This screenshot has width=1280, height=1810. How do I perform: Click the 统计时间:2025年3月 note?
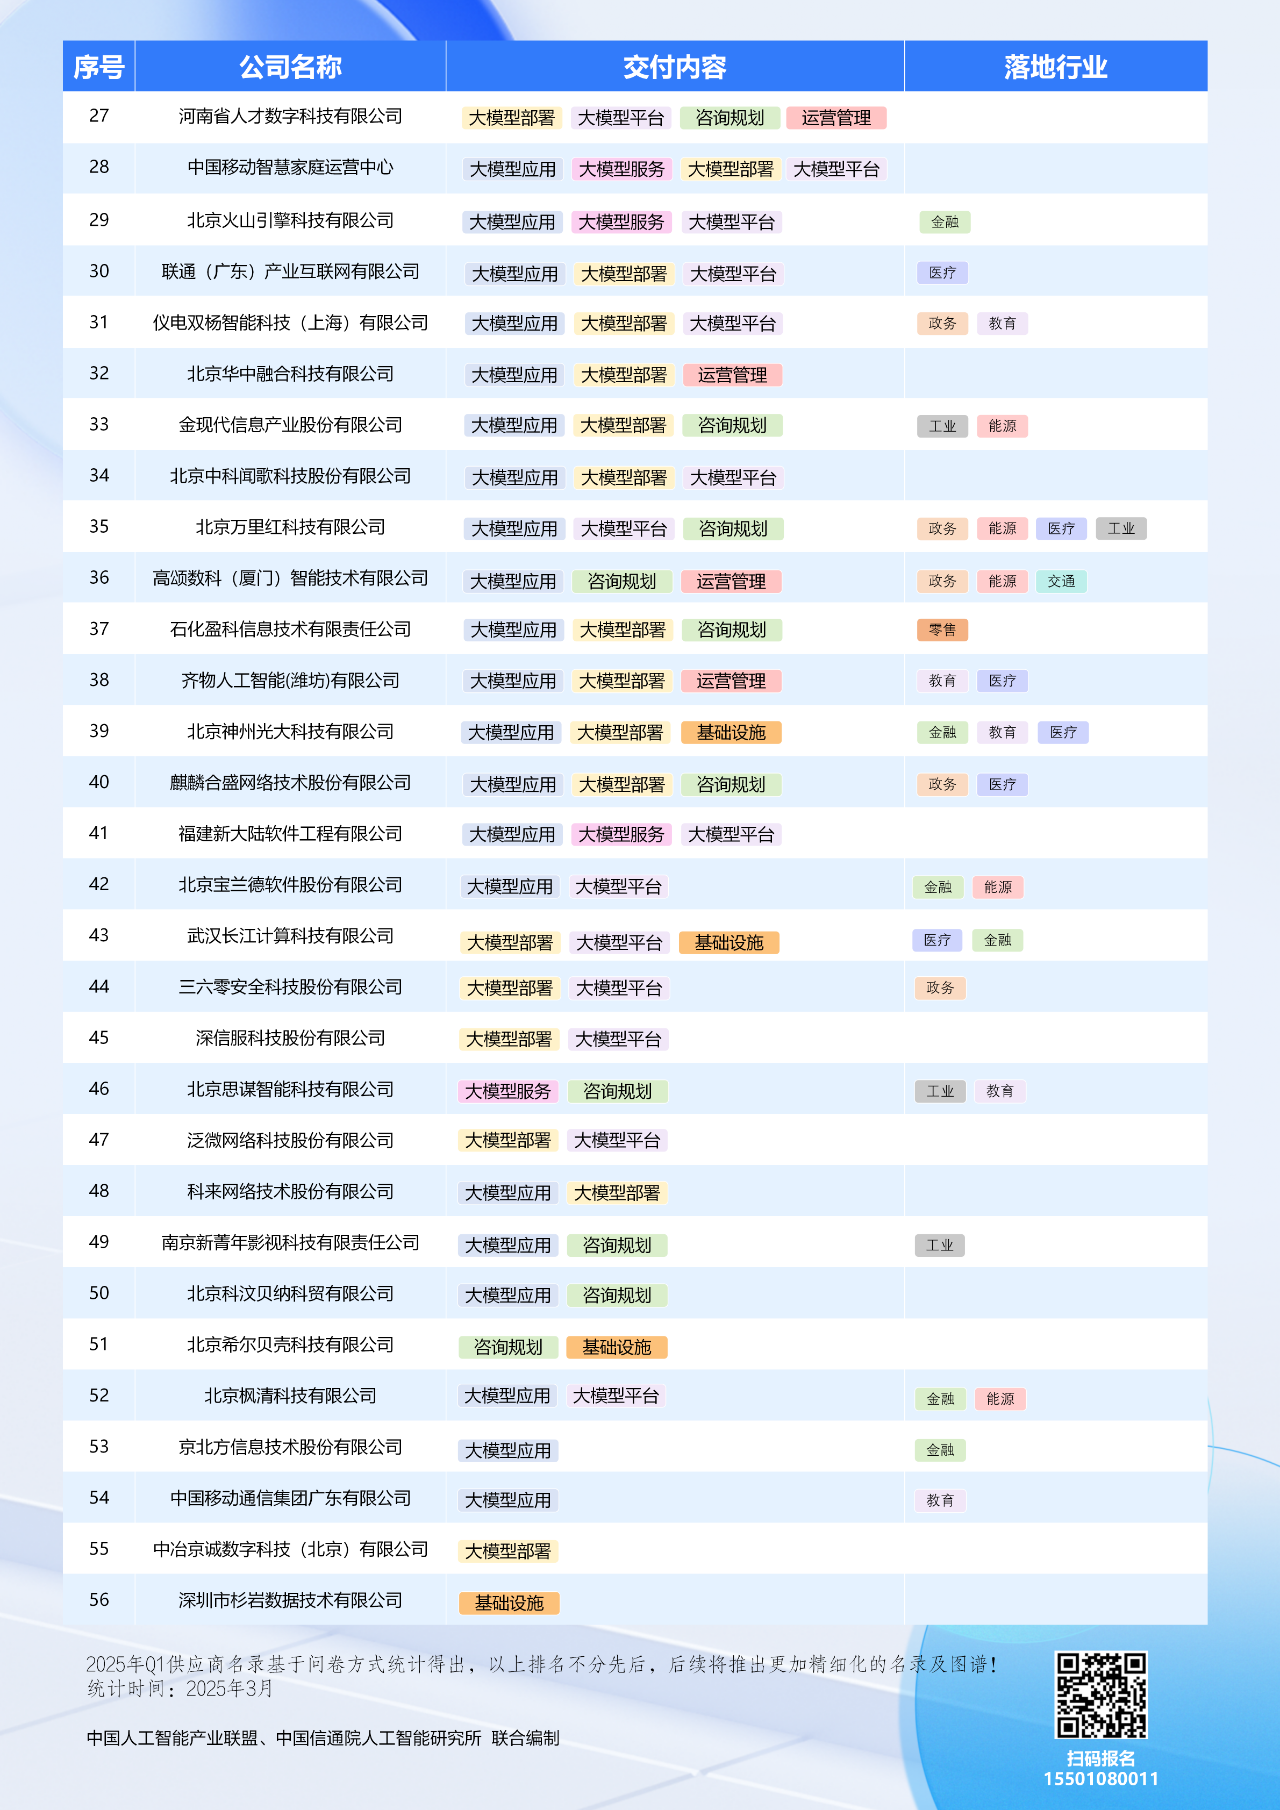(x=180, y=1688)
